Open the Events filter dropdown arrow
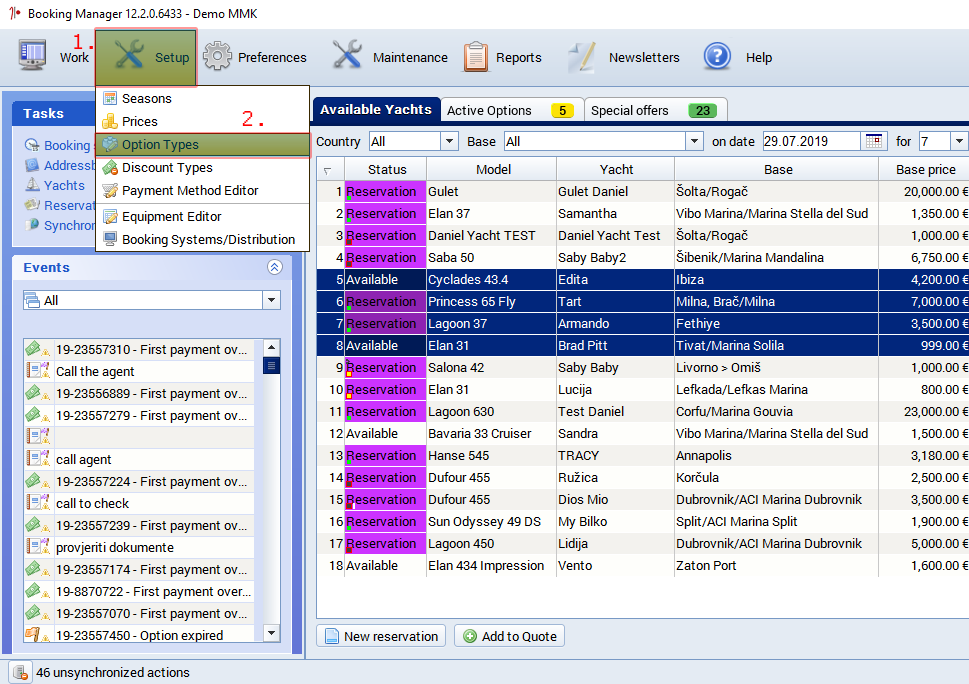The height and width of the screenshot is (684, 969). coord(271,300)
